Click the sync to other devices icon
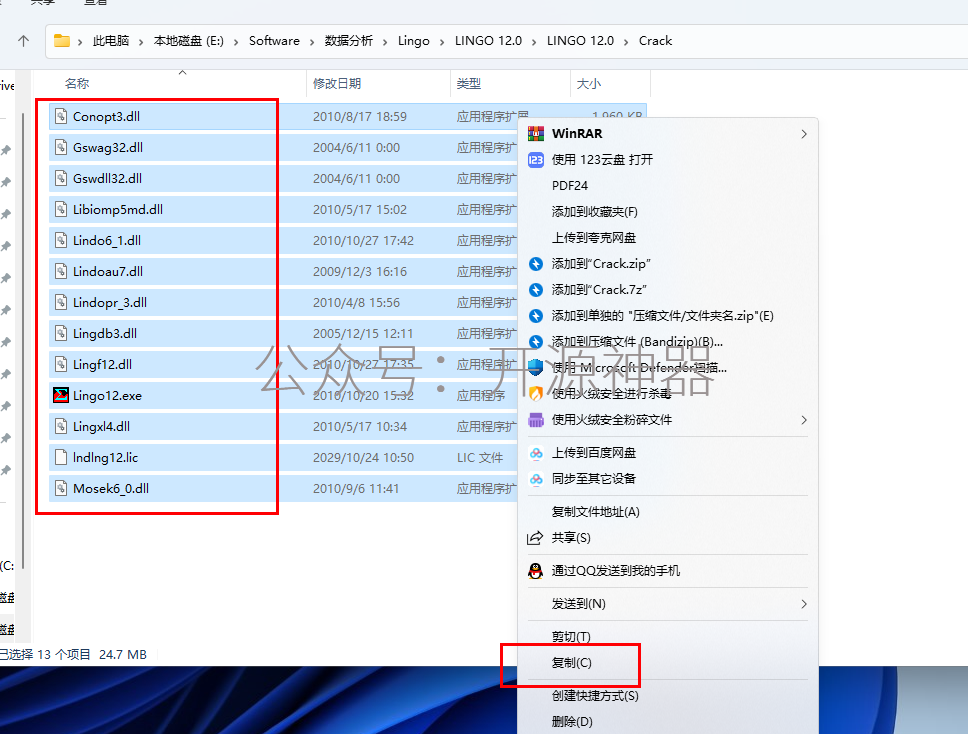 pos(536,478)
